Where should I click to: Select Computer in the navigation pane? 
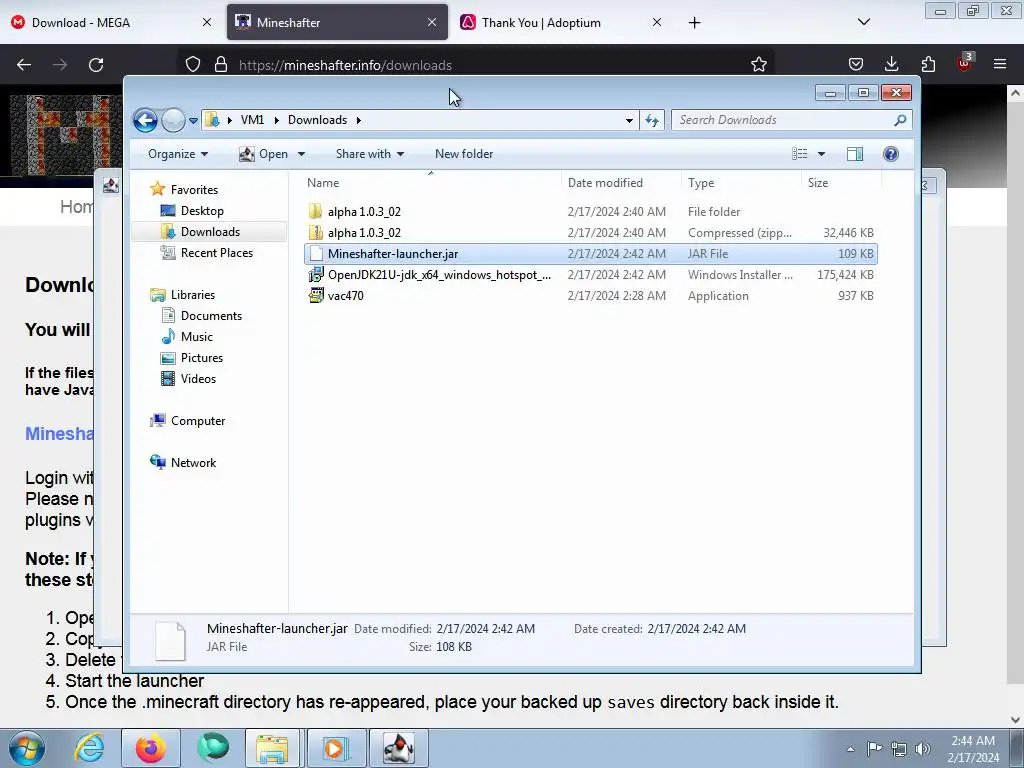click(x=198, y=421)
